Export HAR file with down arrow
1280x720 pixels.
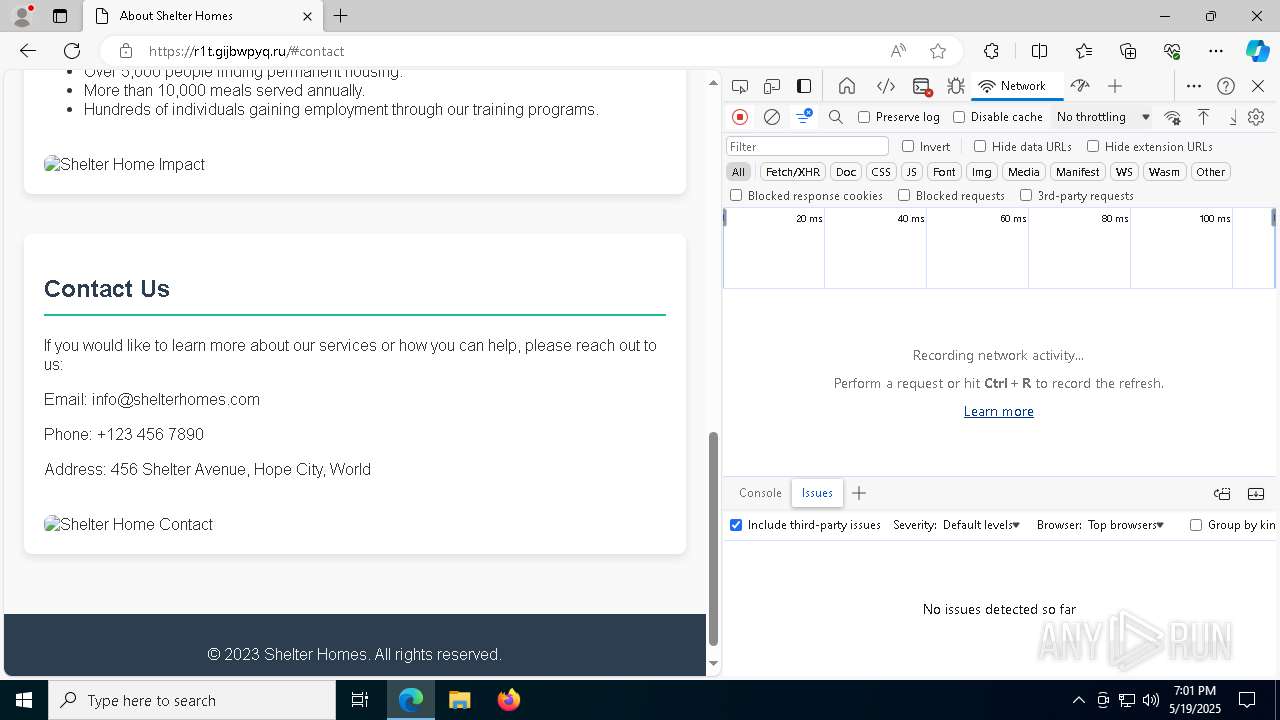point(1233,117)
